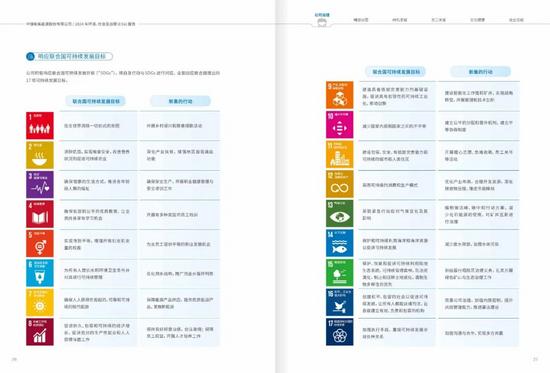Click the blue section title badge on the left page
The height and width of the screenshot is (373, 550).
click(69, 56)
